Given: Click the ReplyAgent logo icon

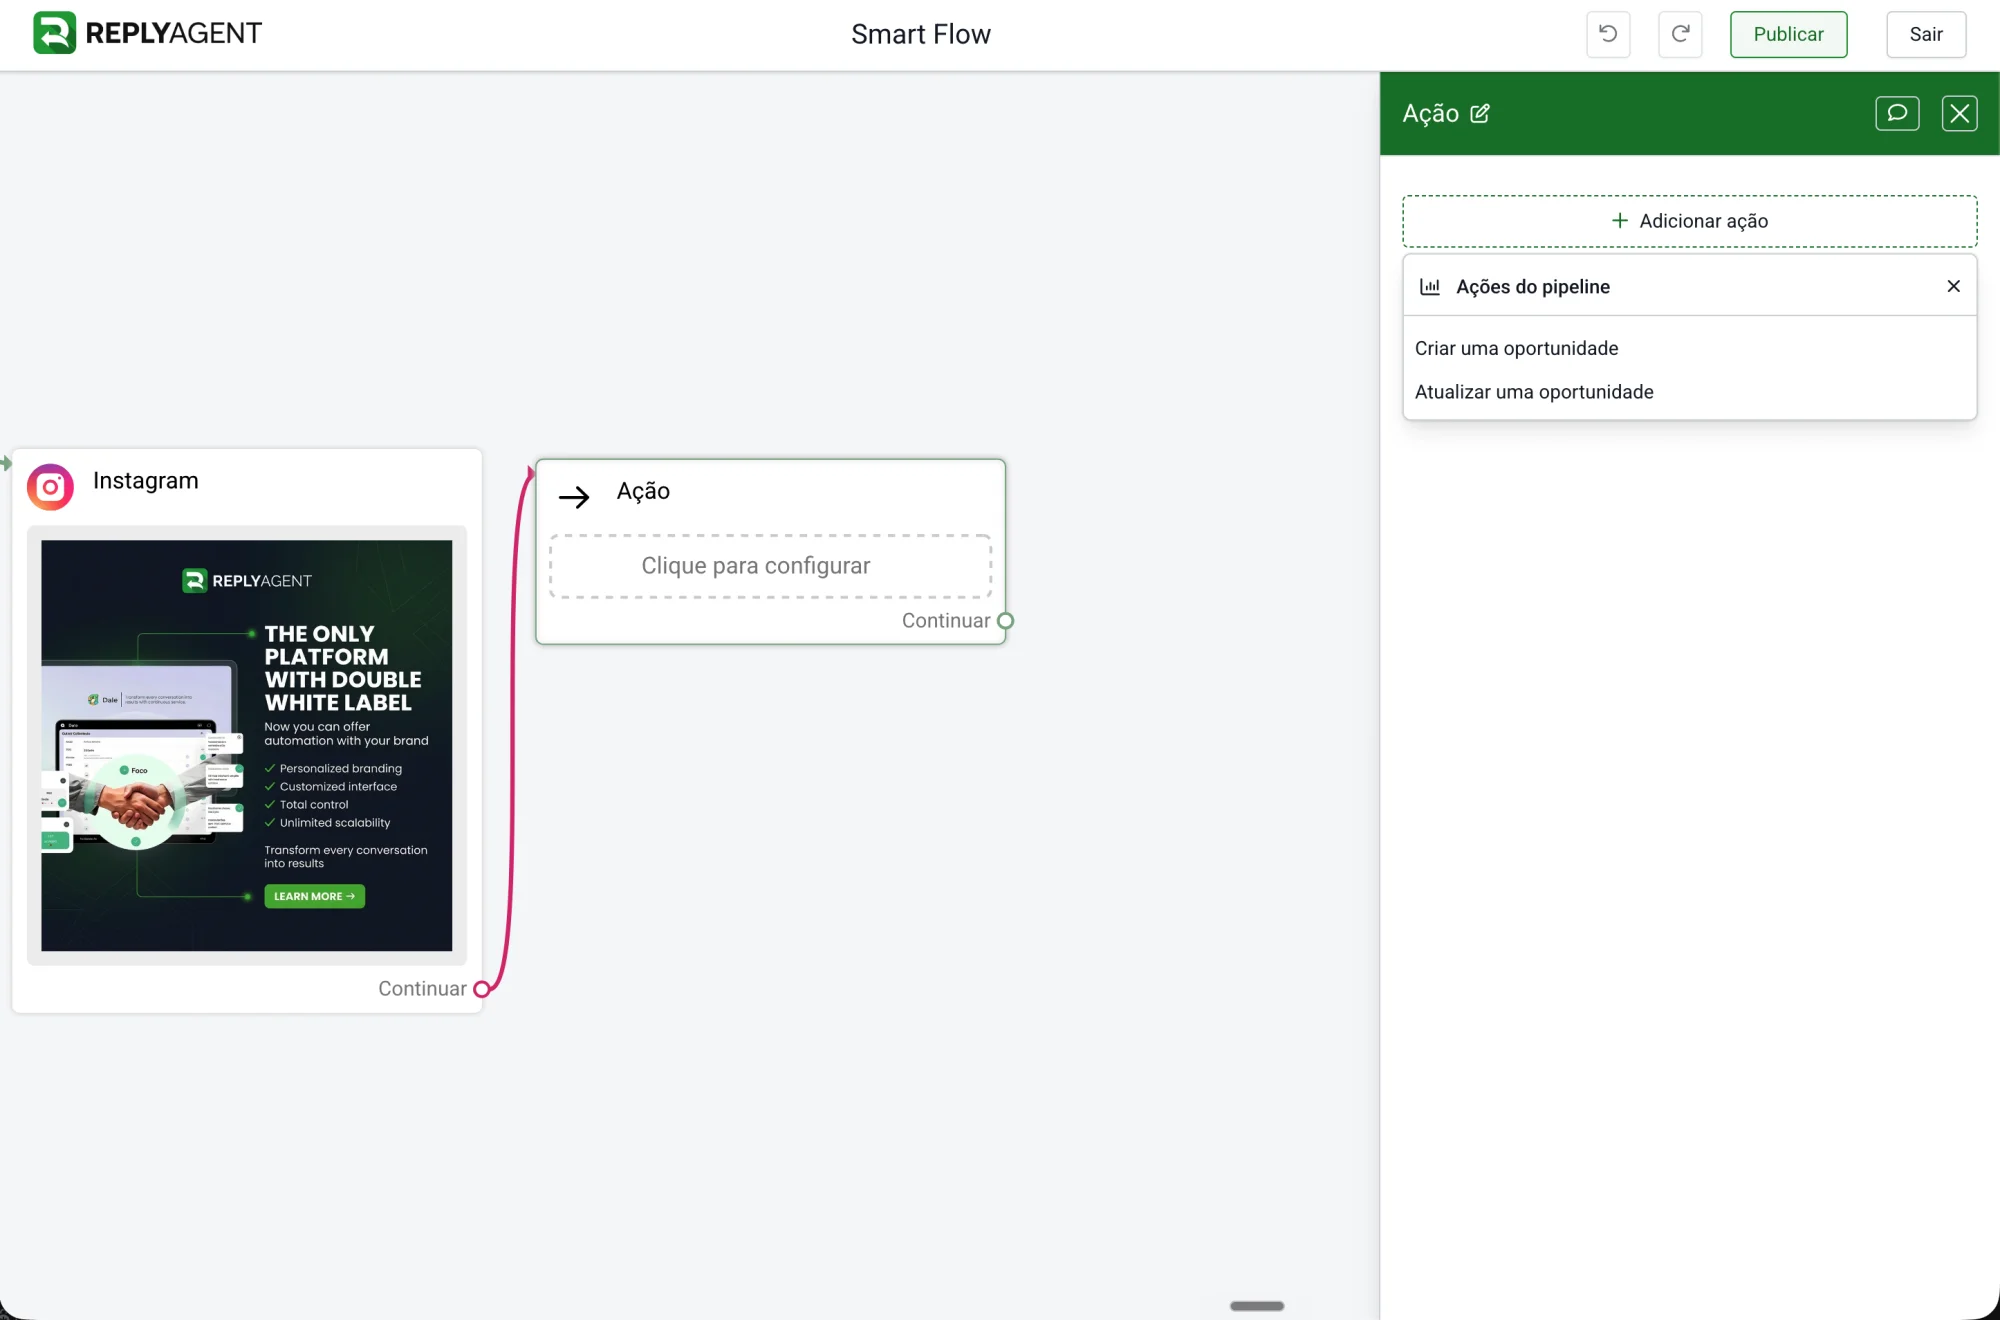Looking at the screenshot, I should [x=54, y=33].
